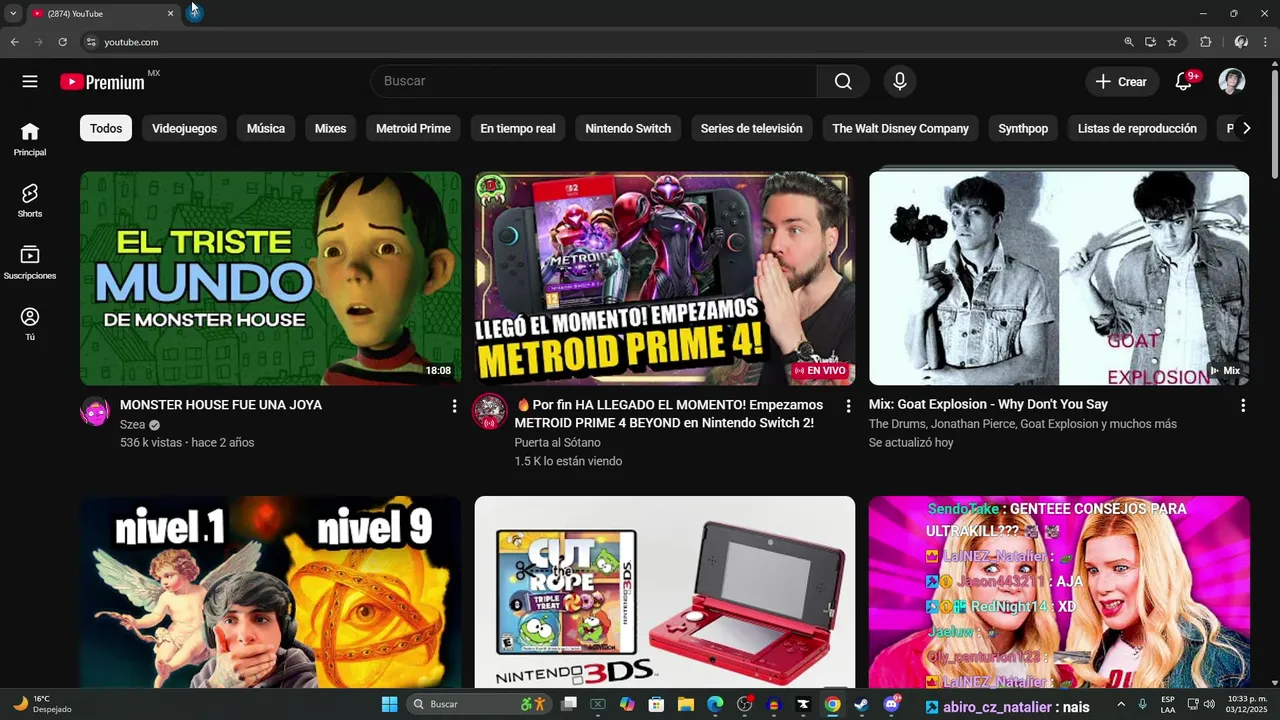Screen dimensions: 1280x720
Task: Open the Chrome extensions puzzle icon
Action: (x=1206, y=42)
